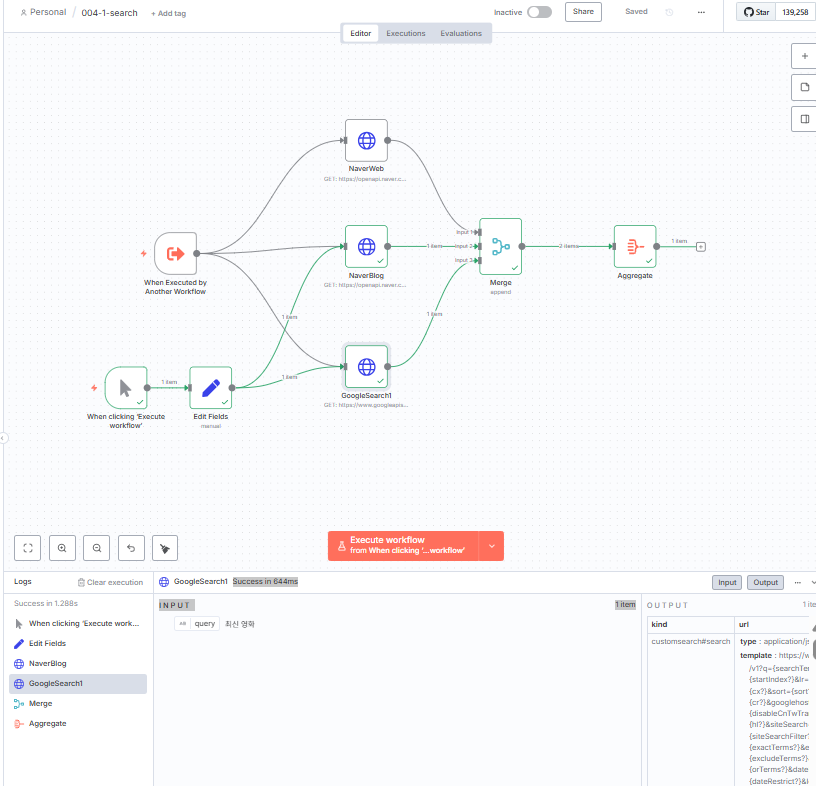This screenshot has width=816, height=786.
Task: Select Aggregate log entry
Action: click(x=78, y=724)
